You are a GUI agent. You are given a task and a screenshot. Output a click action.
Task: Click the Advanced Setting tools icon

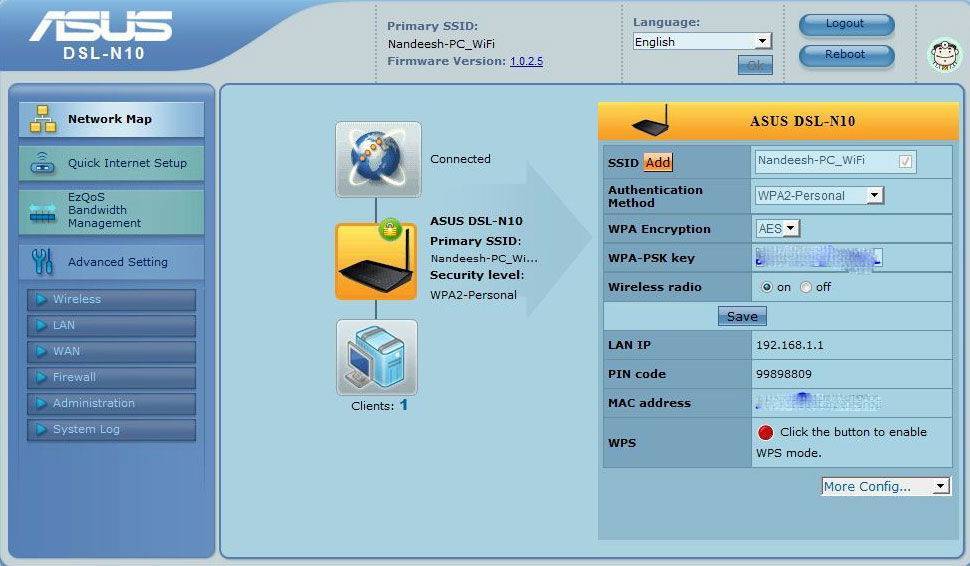(43, 262)
